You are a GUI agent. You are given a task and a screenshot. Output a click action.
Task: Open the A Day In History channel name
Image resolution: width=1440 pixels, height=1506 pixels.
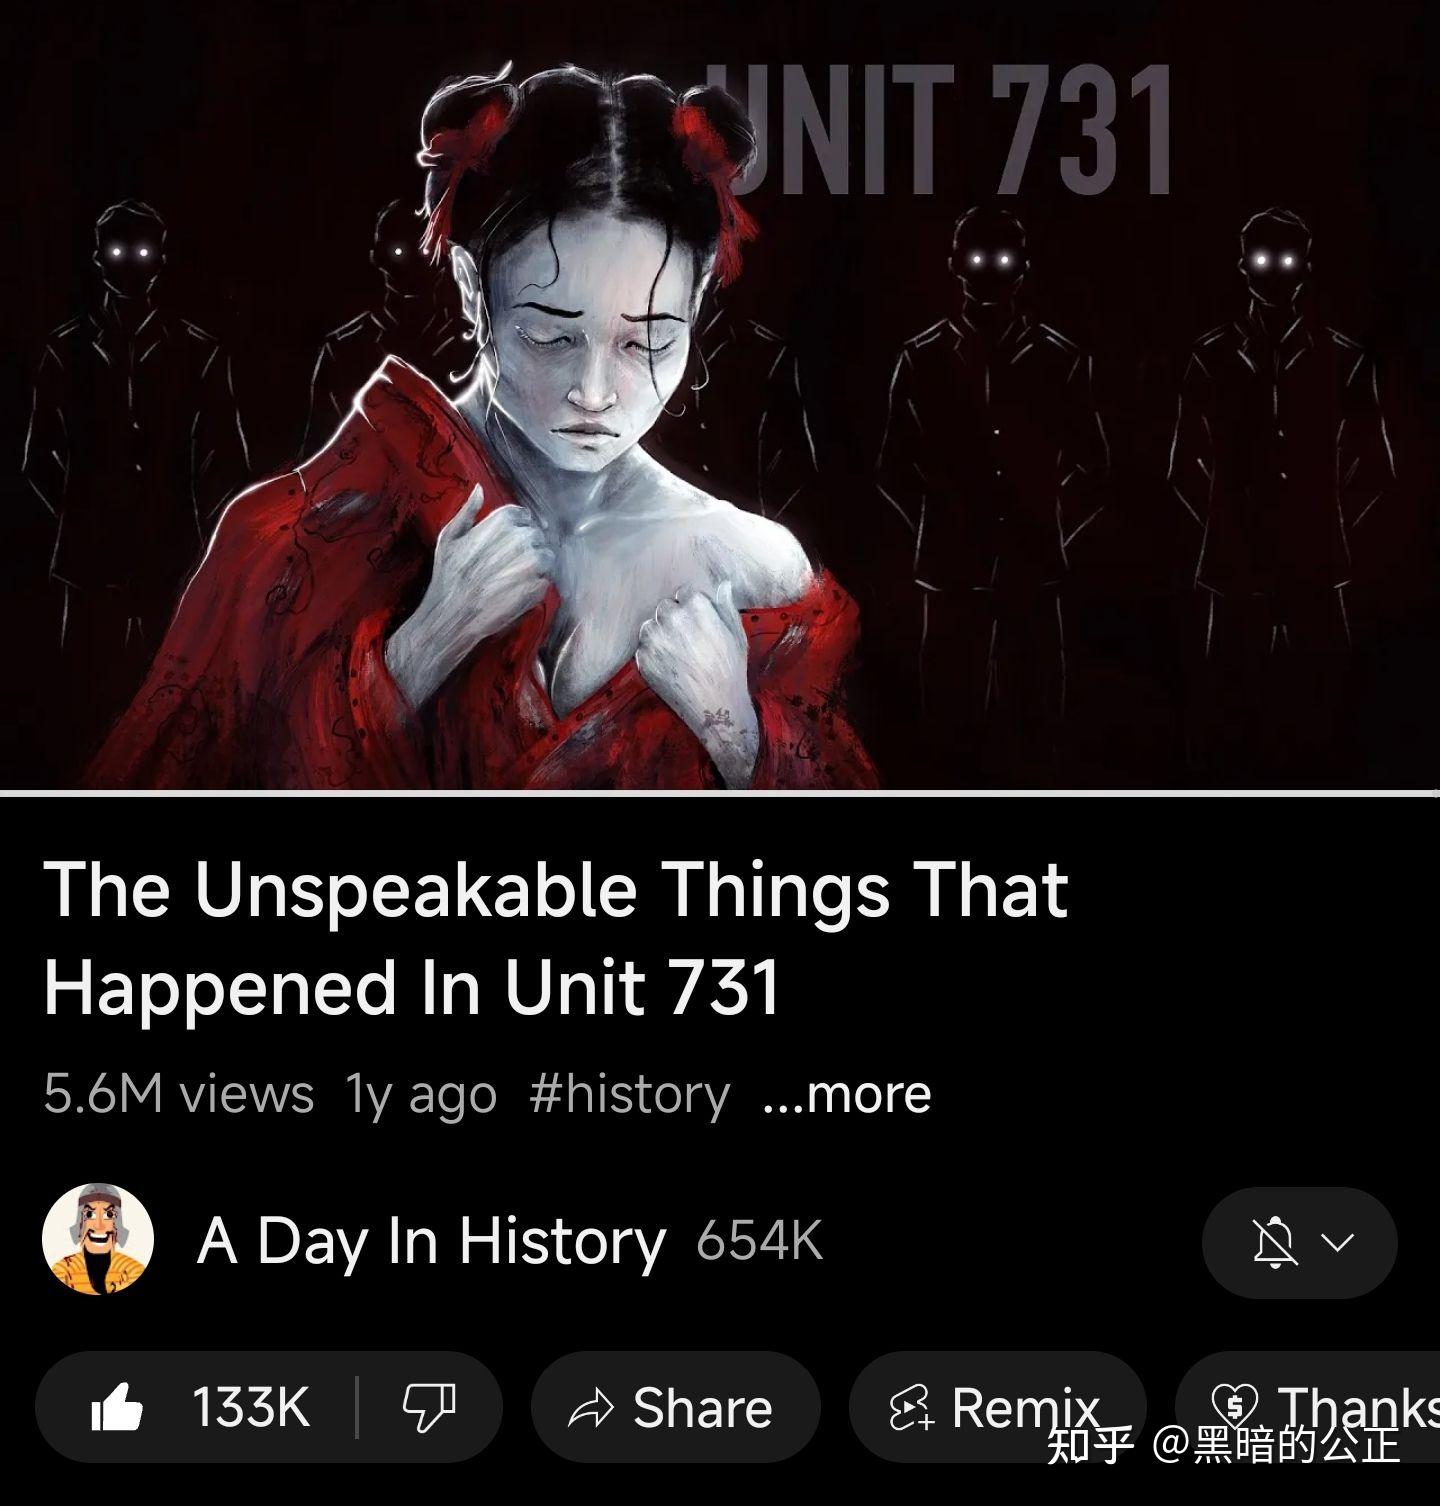[431, 1241]
